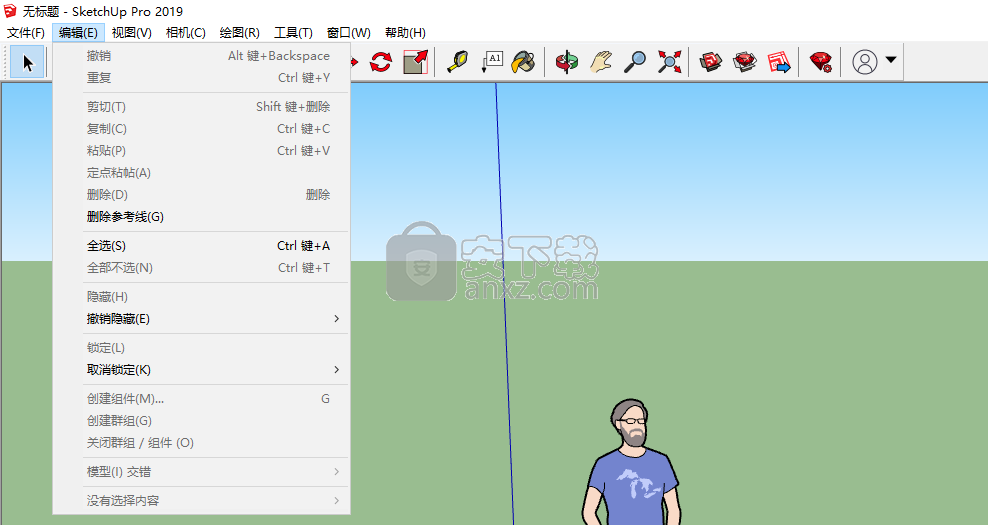
Task: Click the SketchUp logo in the title bar
Action: [x=9, y=11]
